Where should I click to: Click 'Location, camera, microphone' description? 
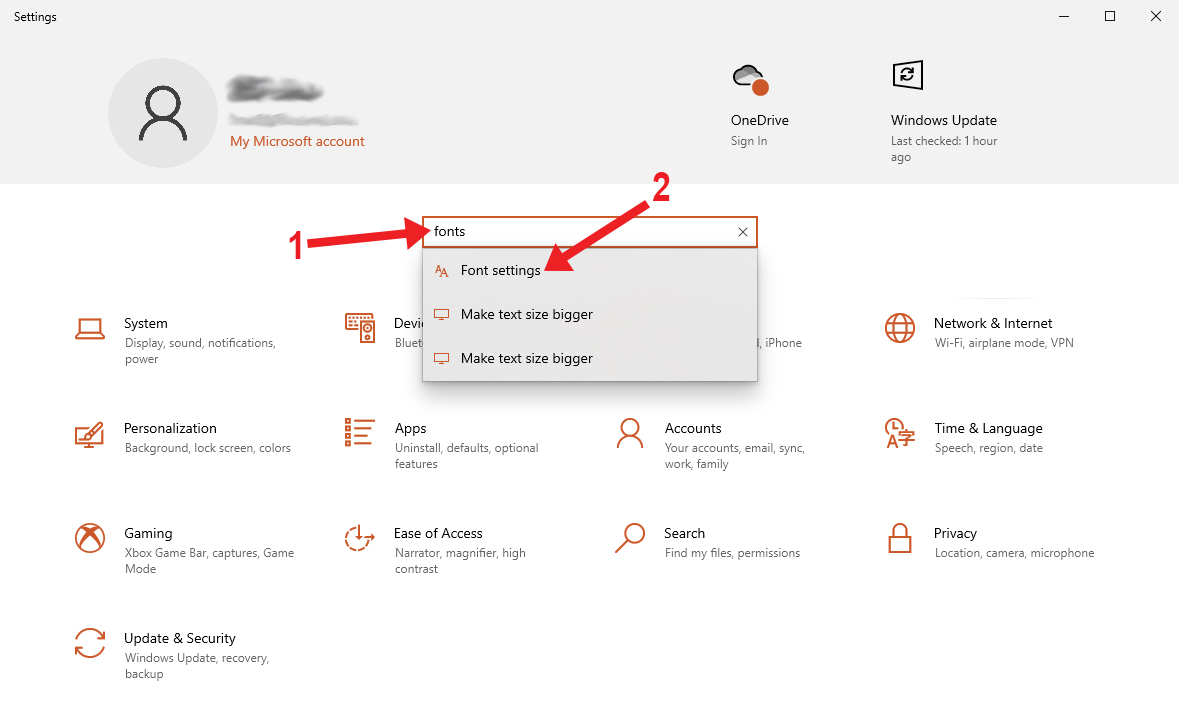[1014, 553]
